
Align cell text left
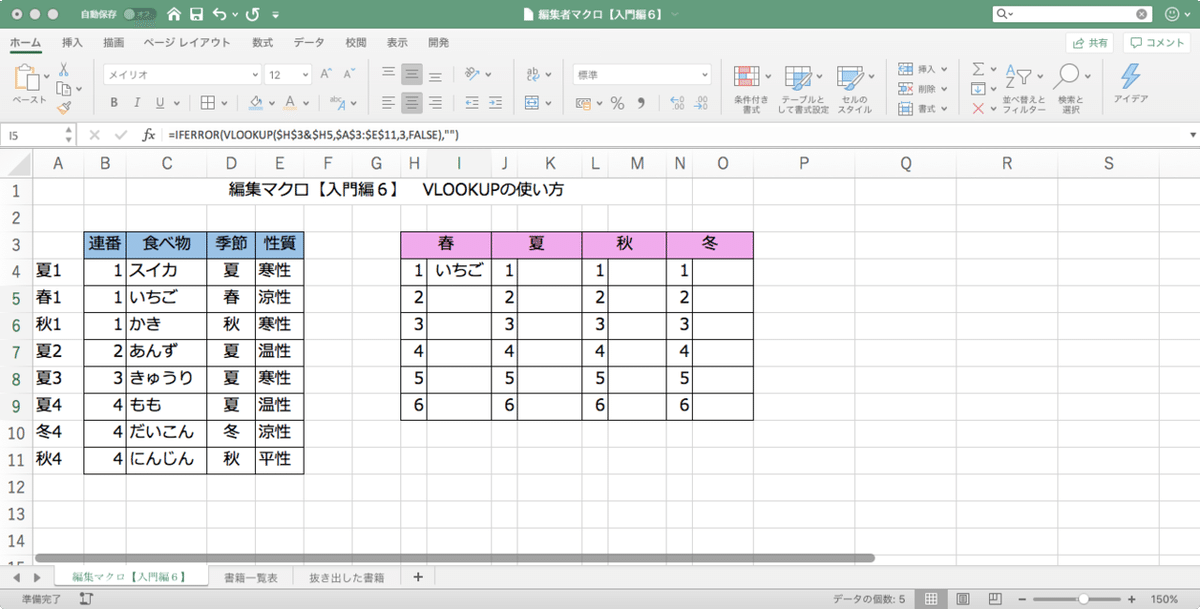pyautogui.click(x=389, y=102)
